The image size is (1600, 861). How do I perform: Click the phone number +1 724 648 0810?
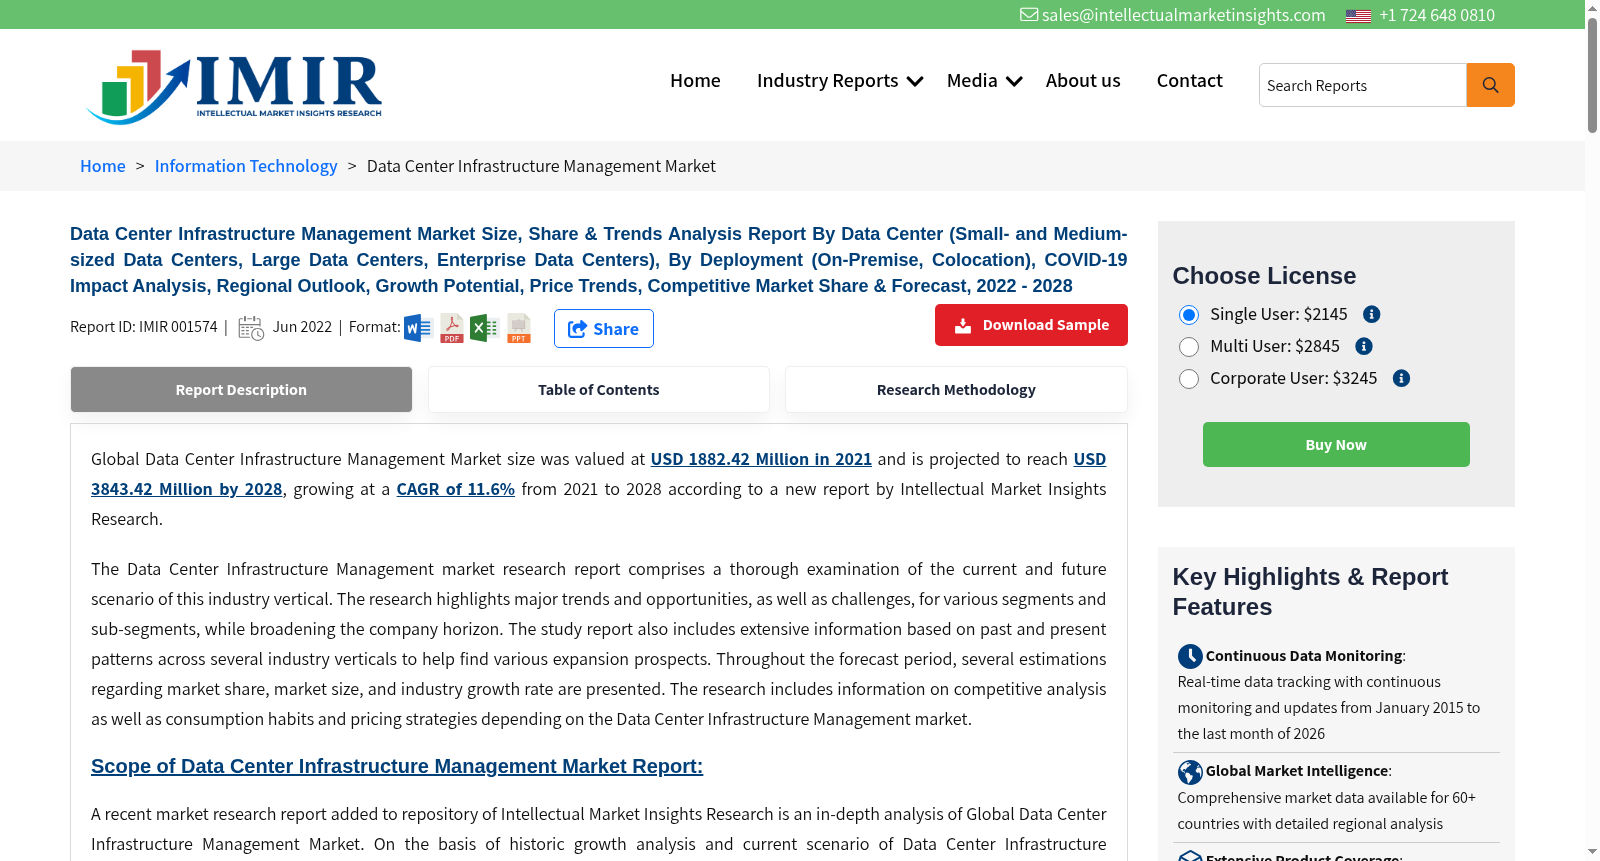click(1437, 15)
